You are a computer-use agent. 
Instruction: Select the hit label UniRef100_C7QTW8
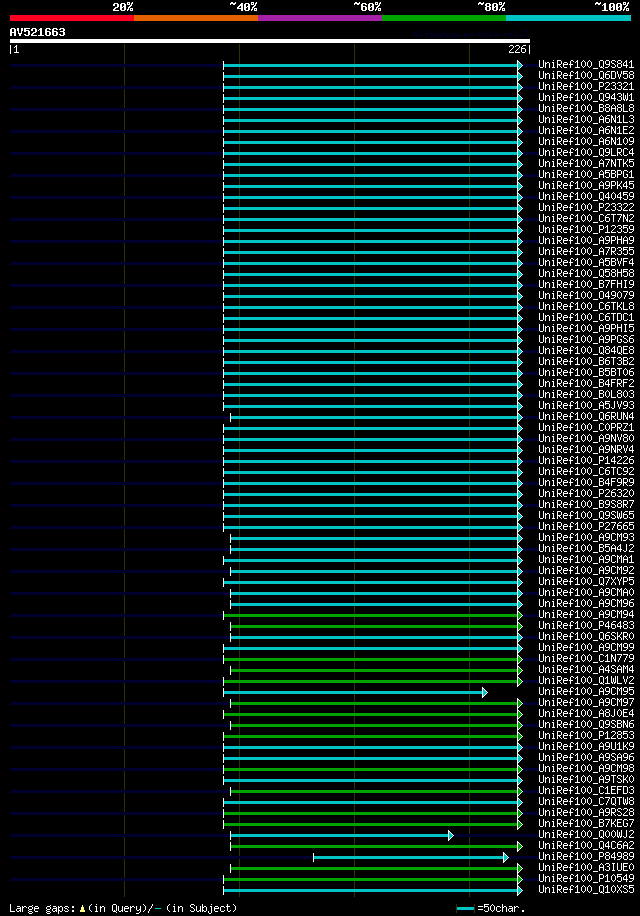point(586,802)
